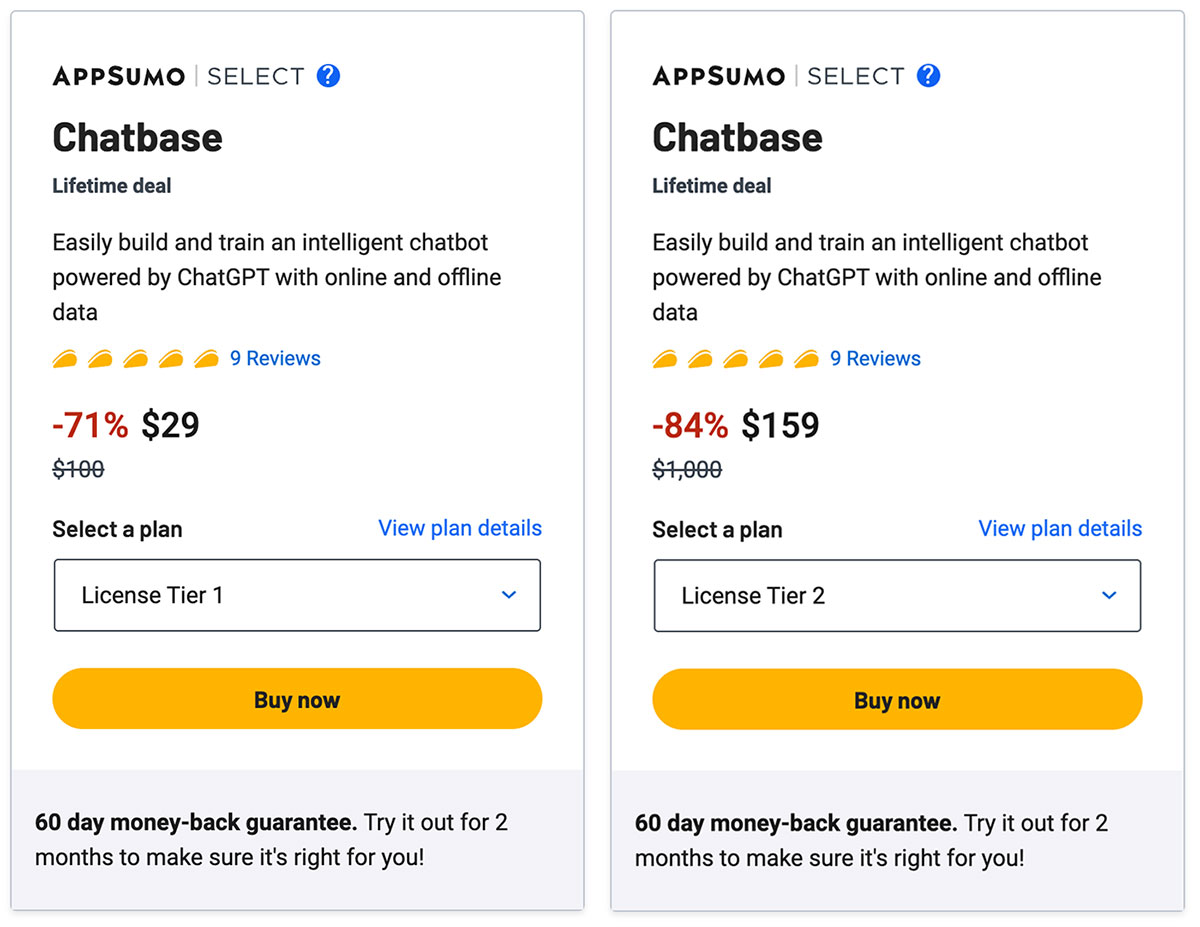This screenshot has width=1200, height=927.
Task: Open the License Tier 2 plan dropdown
Action: (897, 595)
